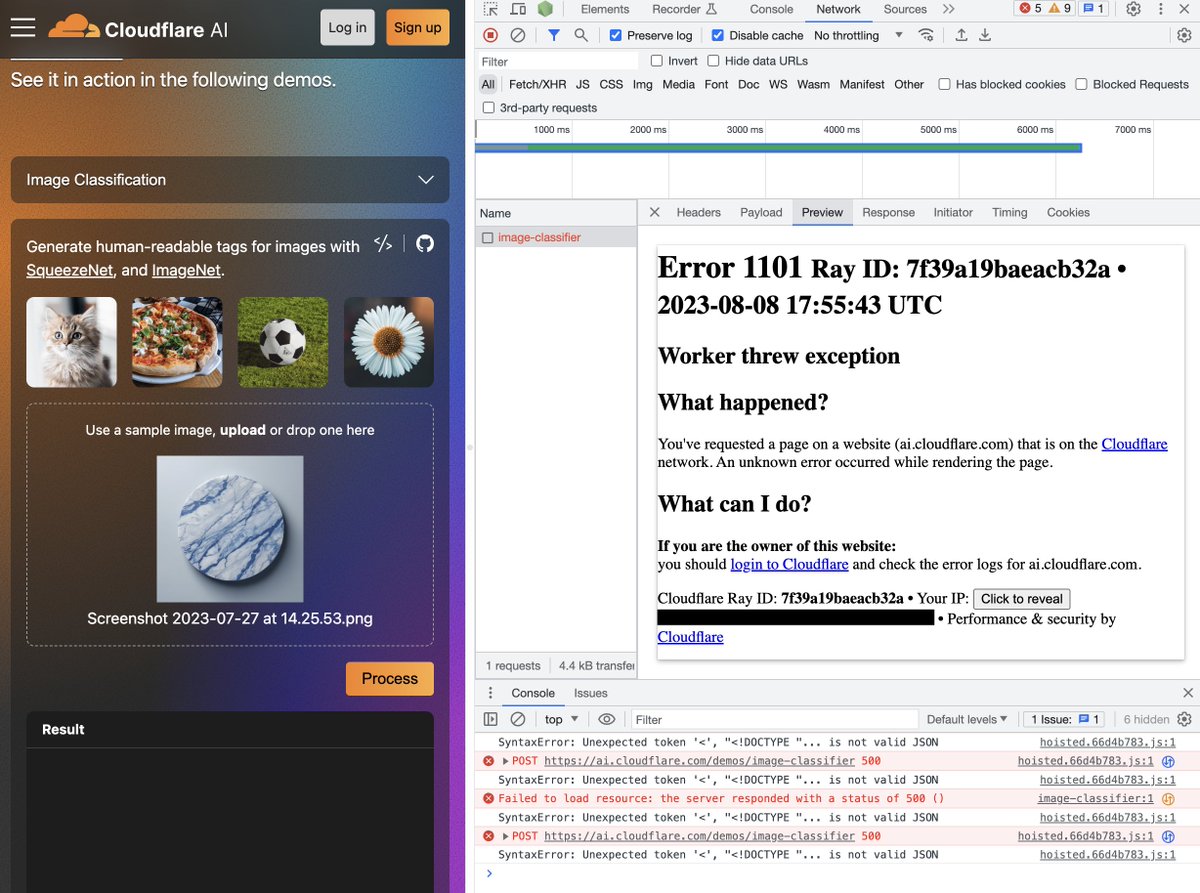Switch to the Sources tab
1200x893 pixels.
[x=905, y=9]
